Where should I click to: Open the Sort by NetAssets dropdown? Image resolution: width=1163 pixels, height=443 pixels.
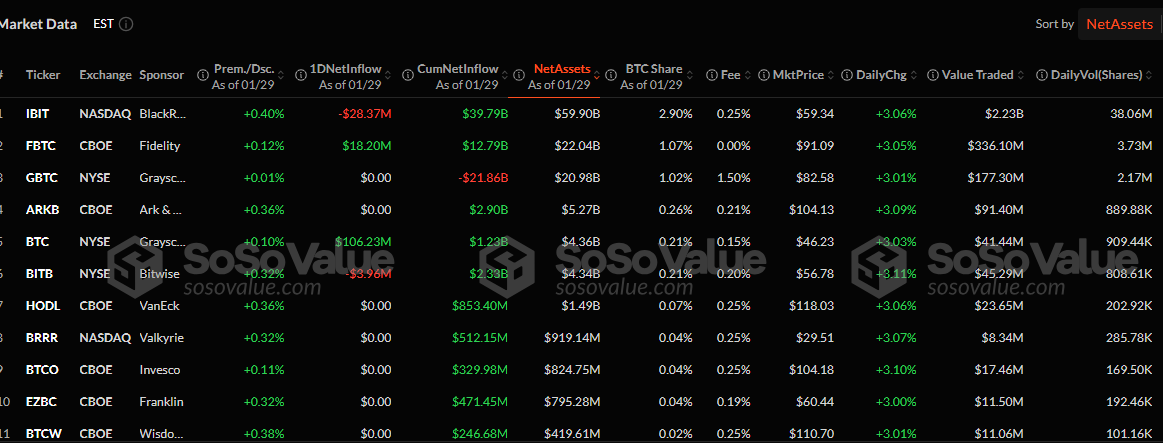1120,24
